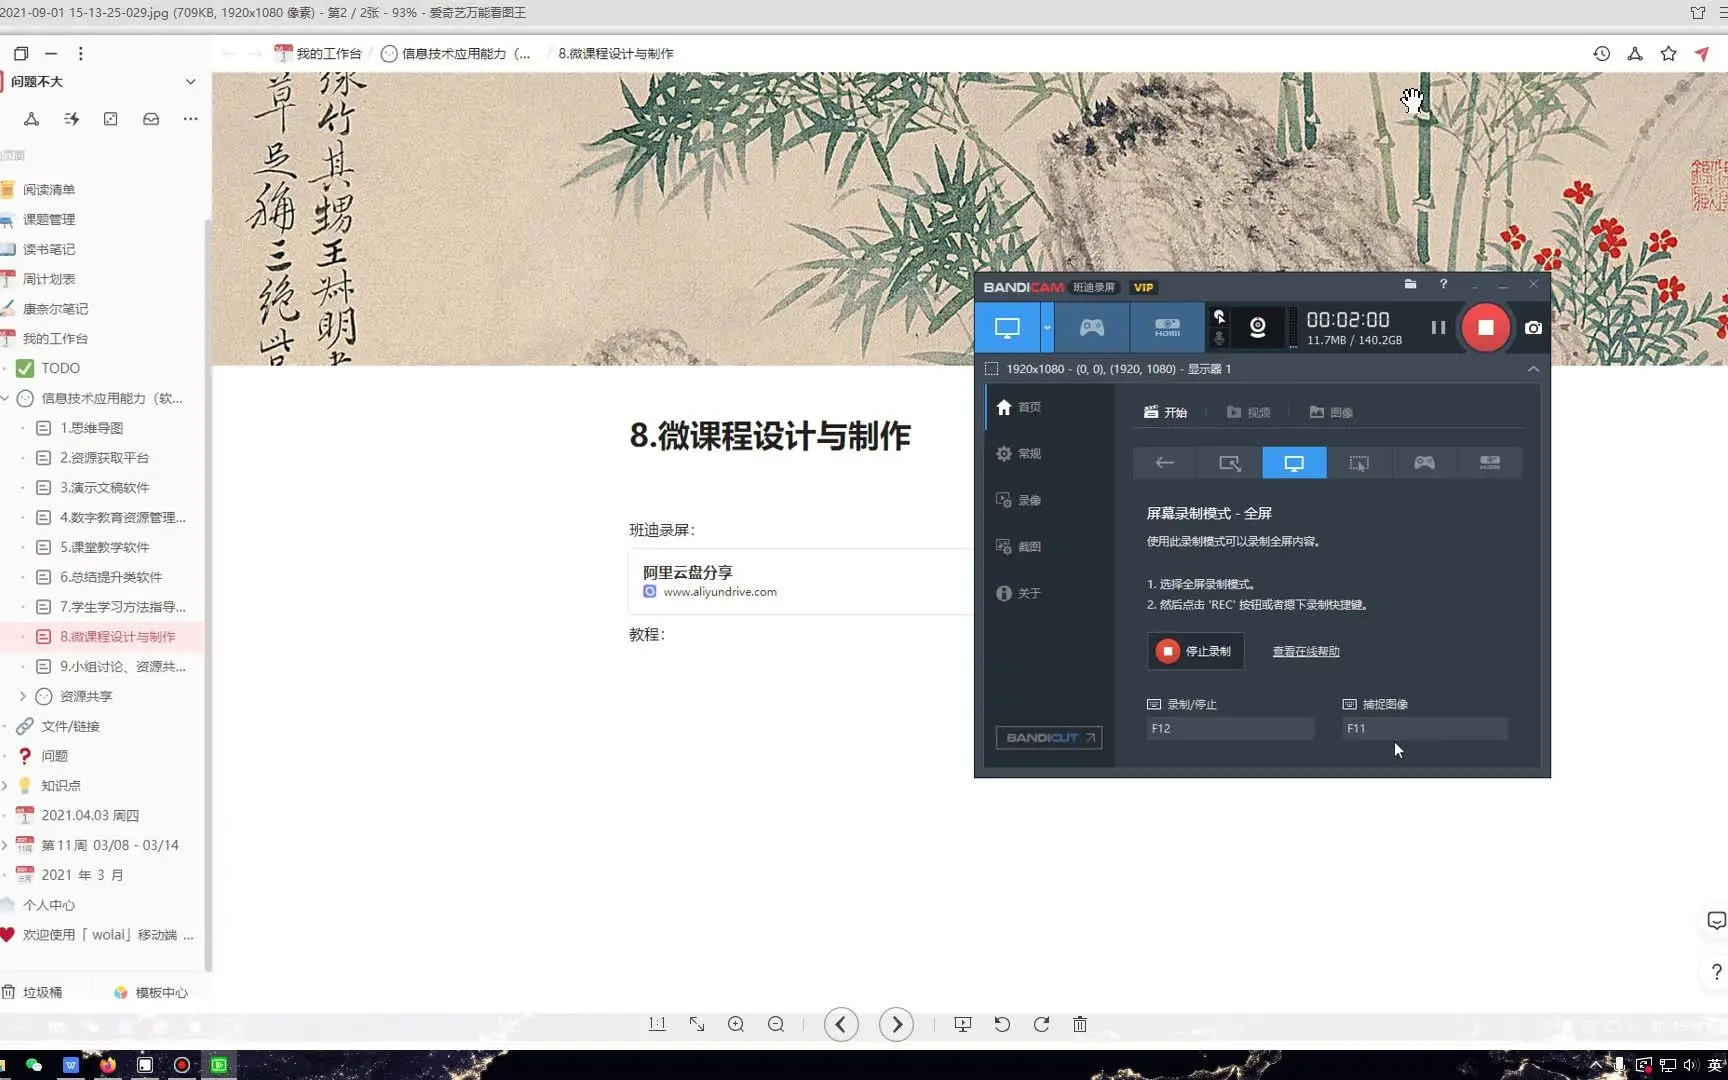The image size is (1728, 1080).
Task: Open the inbox icon in the sidebar toolbar
Action: [151, 119]
